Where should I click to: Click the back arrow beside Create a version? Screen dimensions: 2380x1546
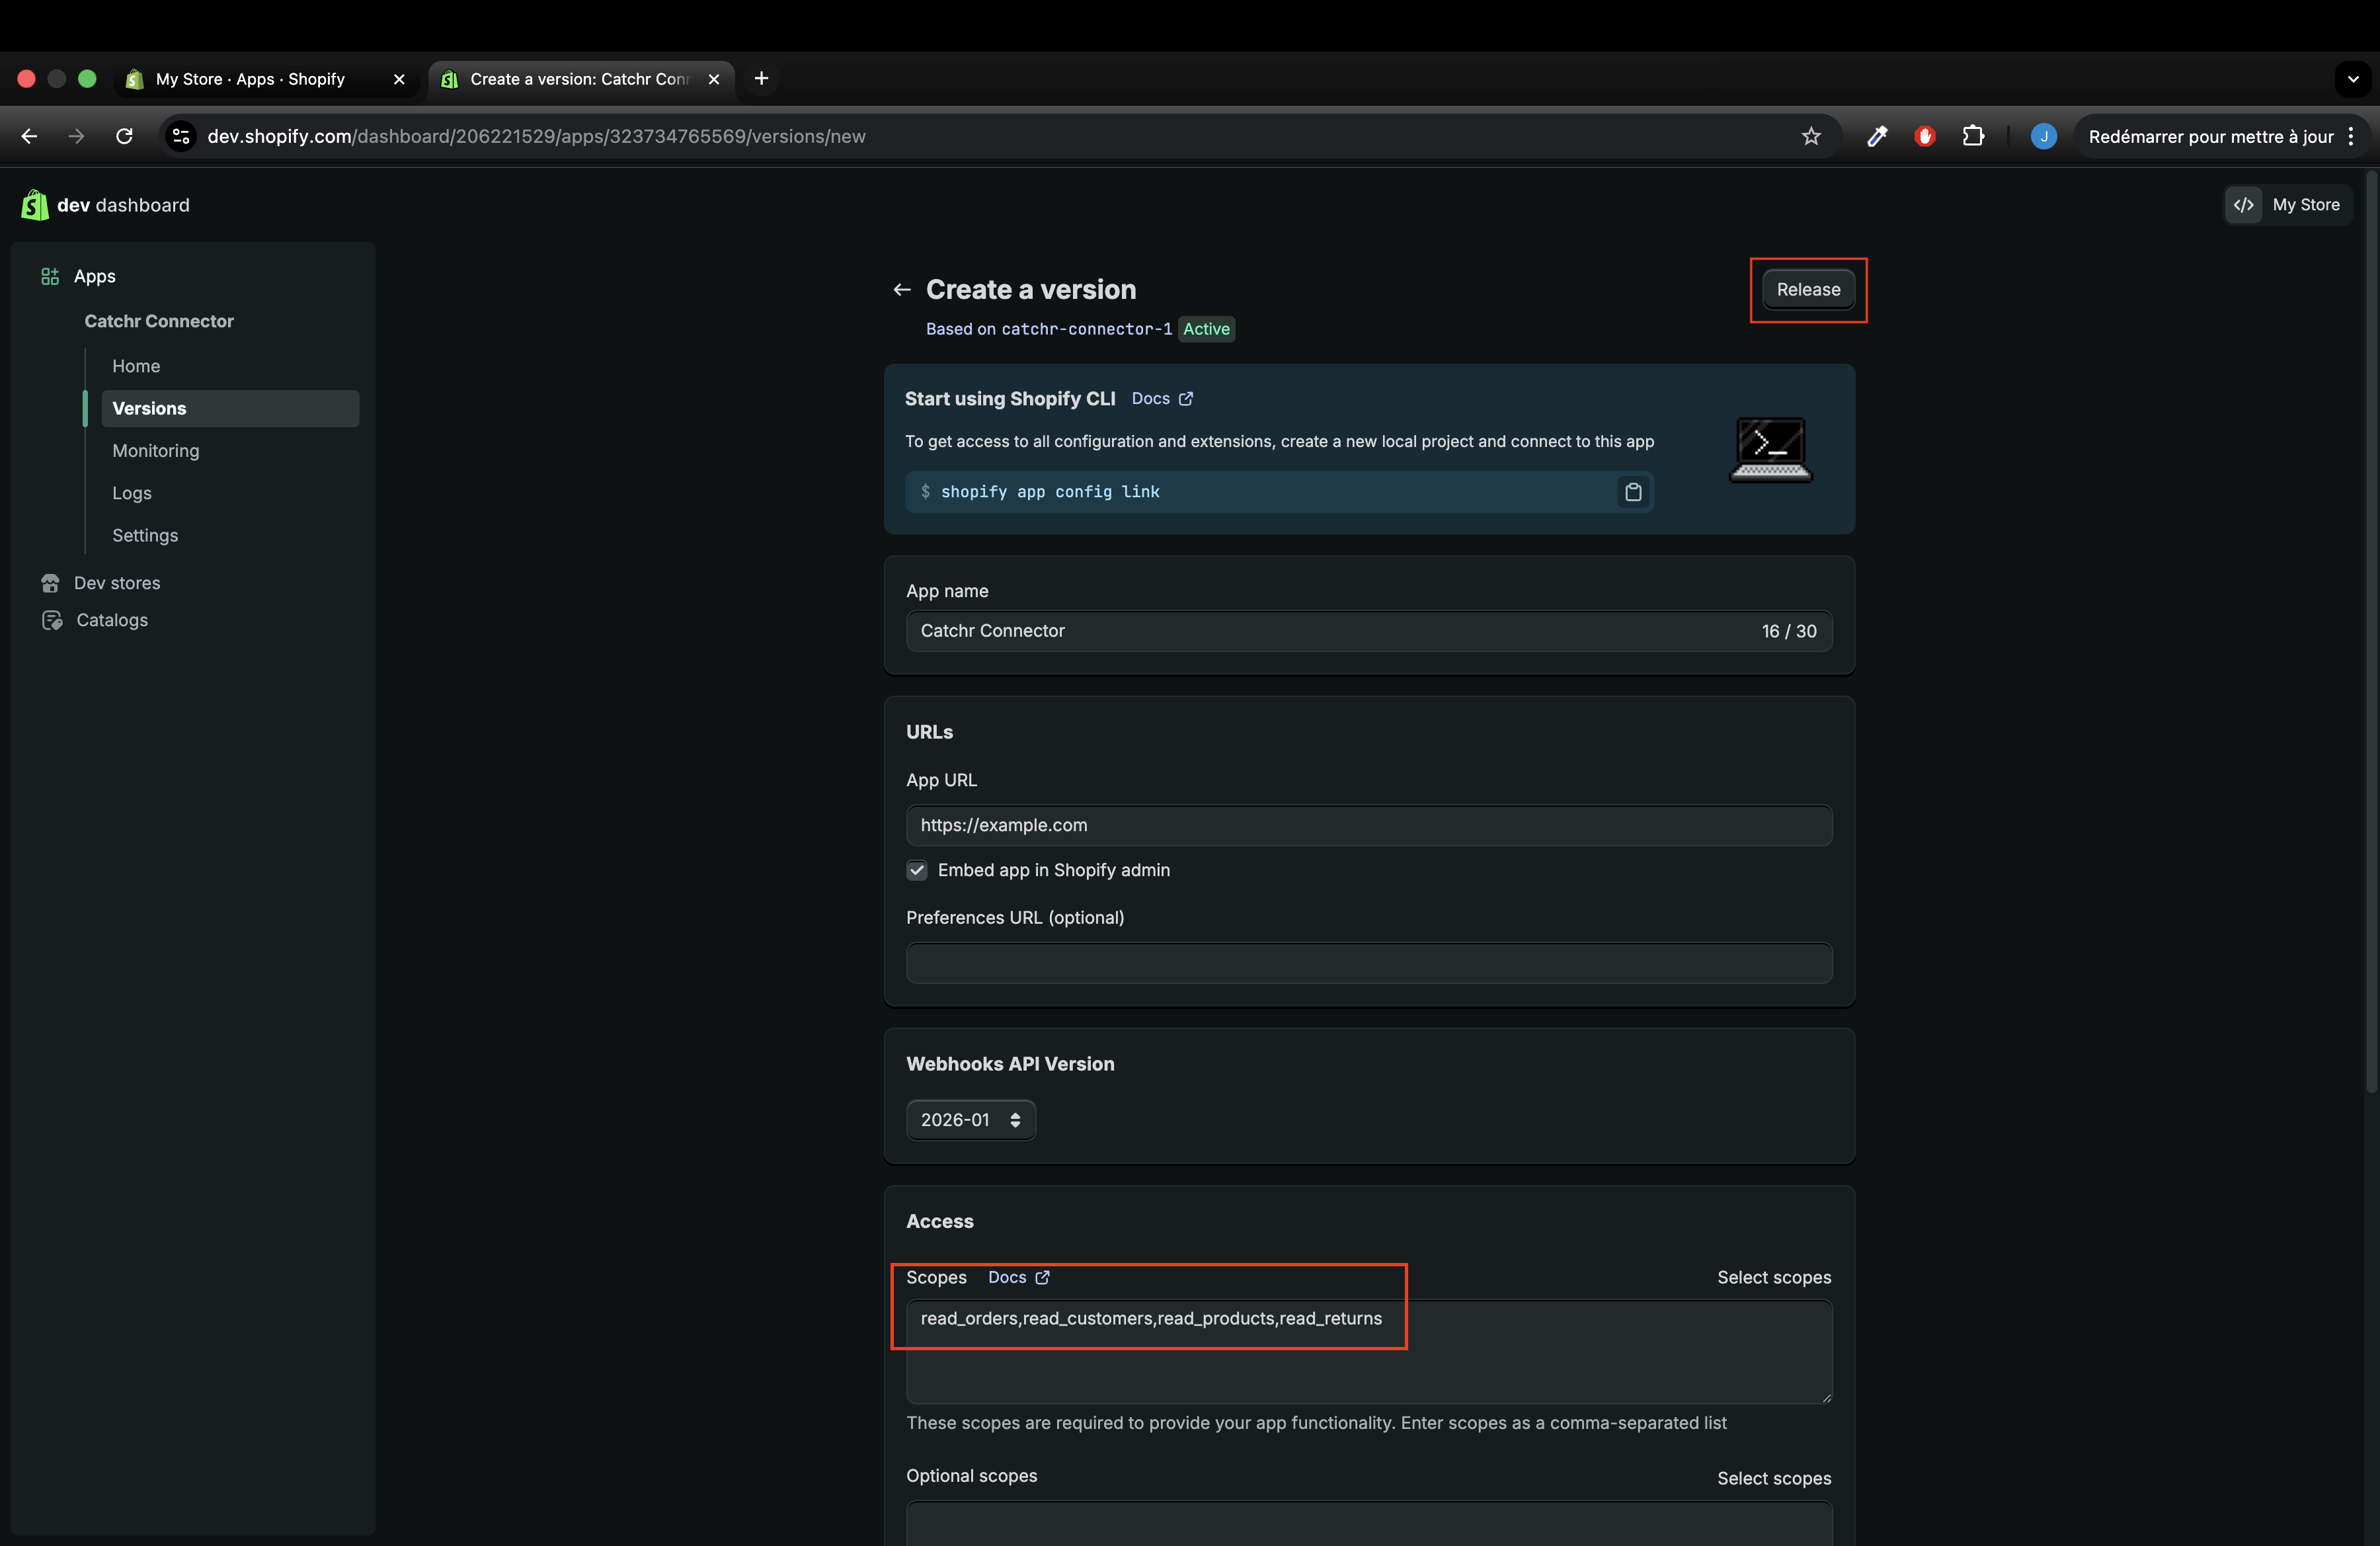[901, 290]
